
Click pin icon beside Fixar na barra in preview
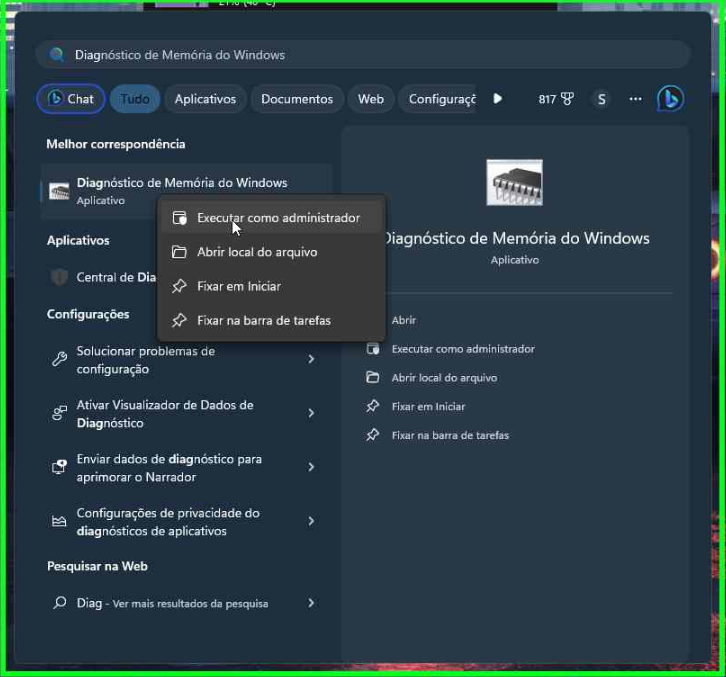[x=373, y=435]
